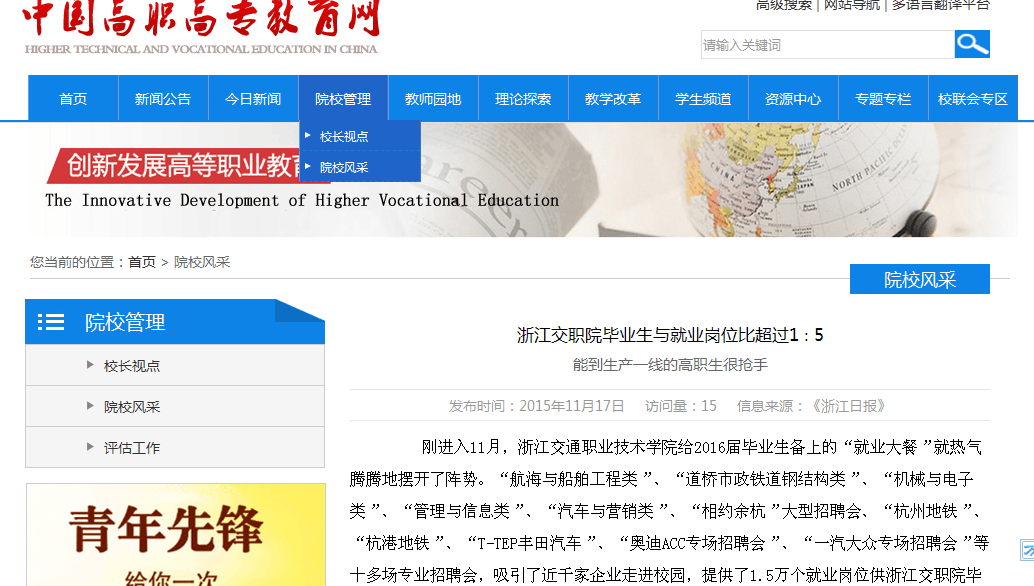
Task: Click the list icon beside 院校管理 sidebar header
Action: [51, 322]
